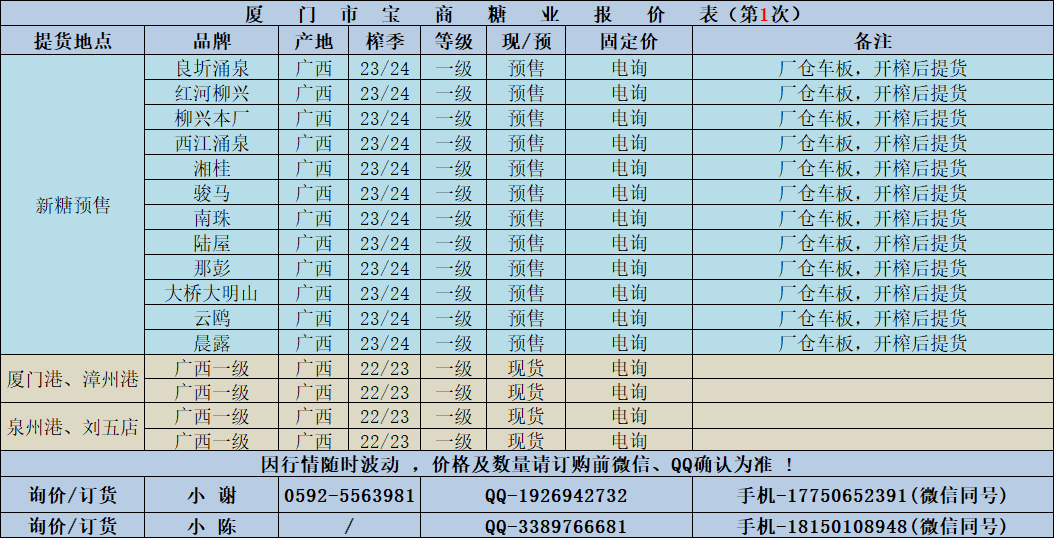Click the 固定价 column header
The width and height of the screenshot is (1054, 539).
click(x=628, y=41)
